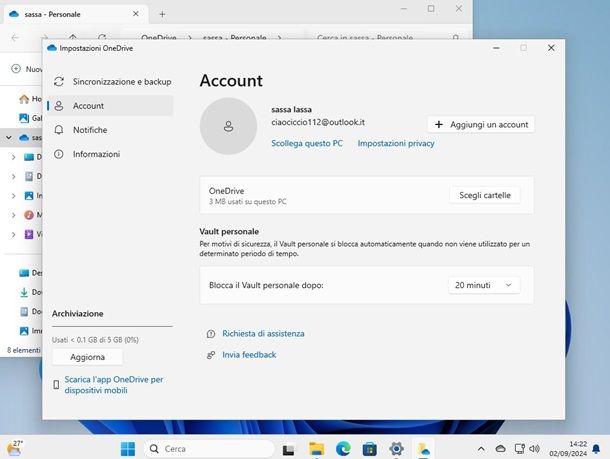Viewport: 610px width, 459px height.
Task: Click the sync arrows icon in sidebar
Action: [x=59, y=82]
